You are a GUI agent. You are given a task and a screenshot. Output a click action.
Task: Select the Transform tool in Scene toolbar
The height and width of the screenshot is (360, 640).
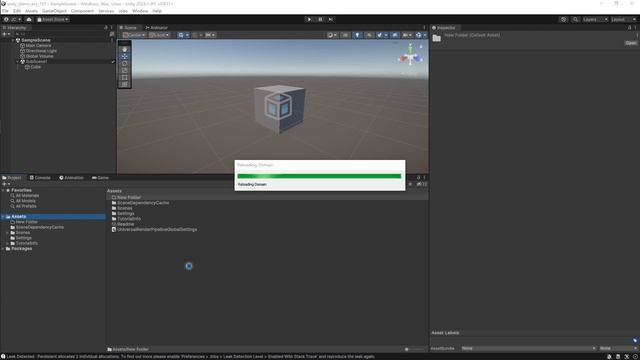(124, 84)
